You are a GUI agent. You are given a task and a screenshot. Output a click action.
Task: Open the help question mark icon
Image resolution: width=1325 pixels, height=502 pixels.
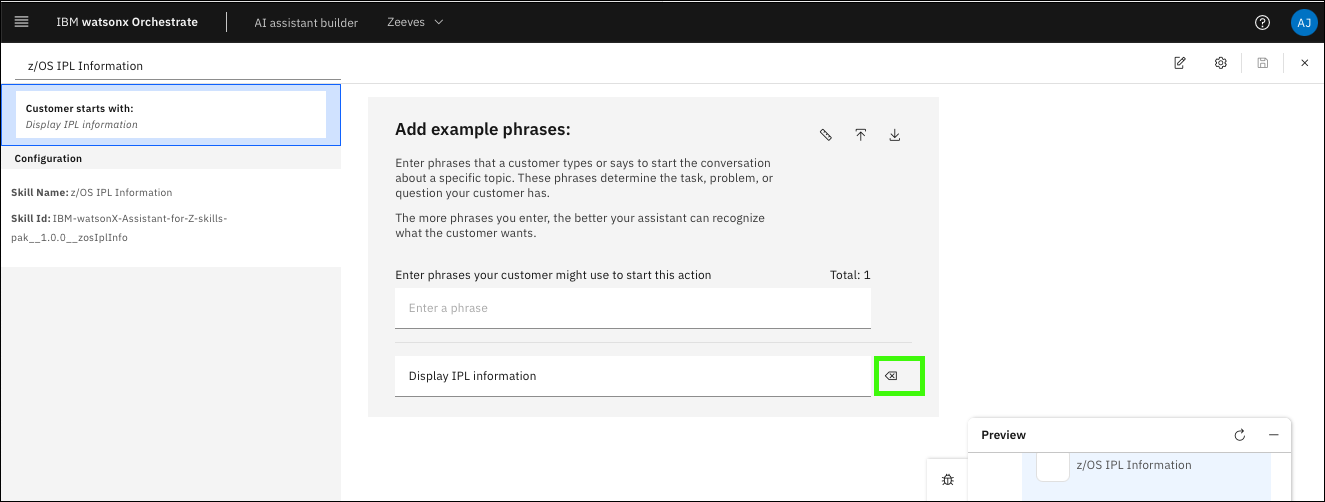click(x=1262, y=22)
